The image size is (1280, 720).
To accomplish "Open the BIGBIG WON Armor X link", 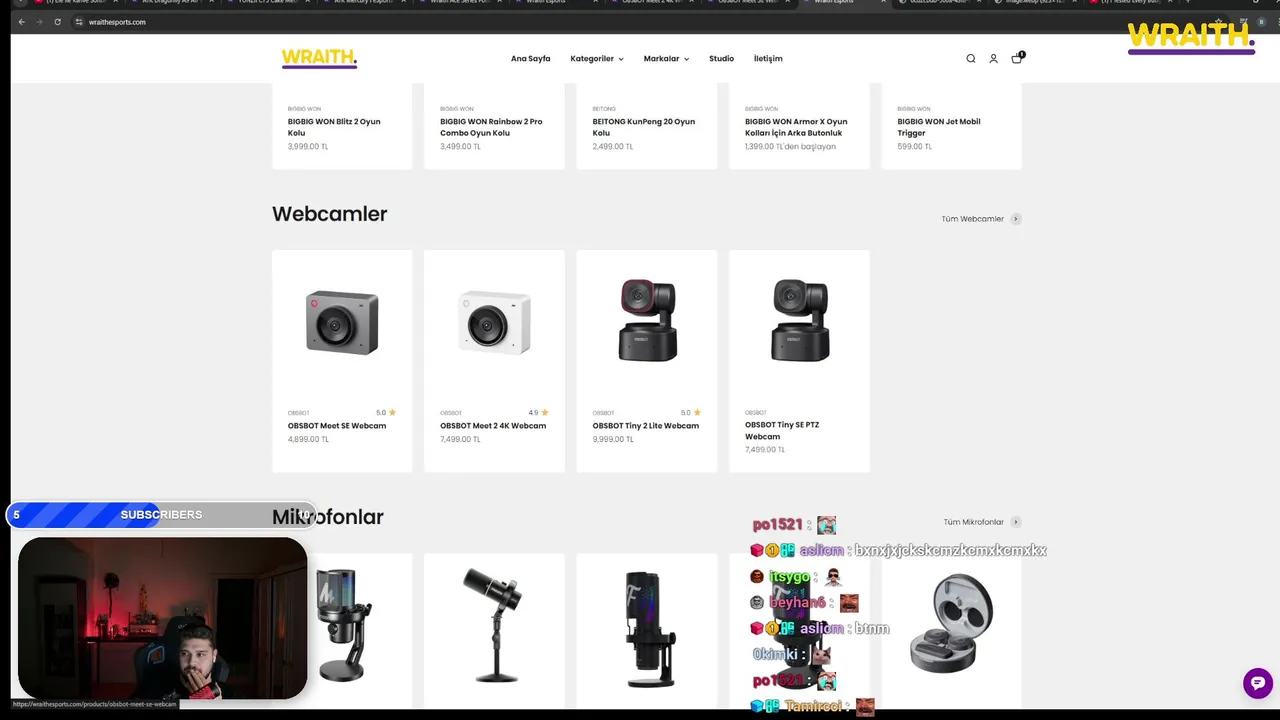I will click(796, 127).
